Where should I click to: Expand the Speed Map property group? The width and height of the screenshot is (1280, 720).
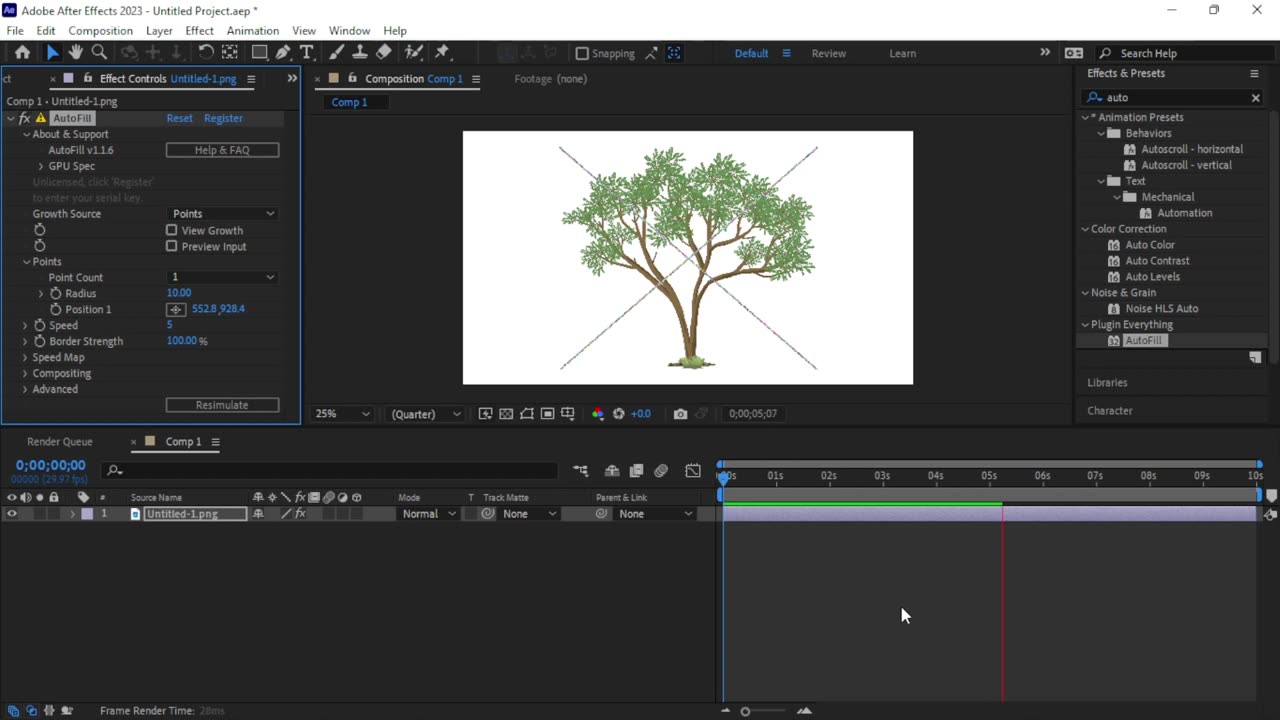pos(26,358)
